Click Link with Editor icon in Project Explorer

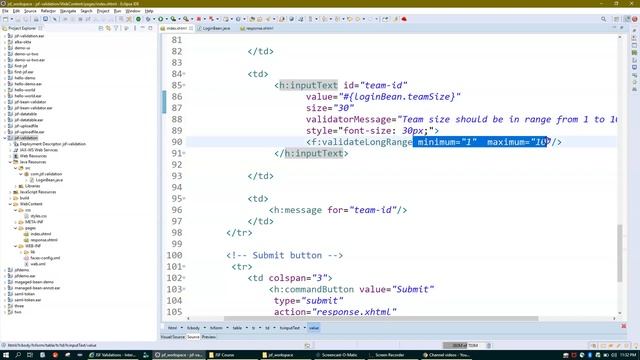(x=108, y=28)
